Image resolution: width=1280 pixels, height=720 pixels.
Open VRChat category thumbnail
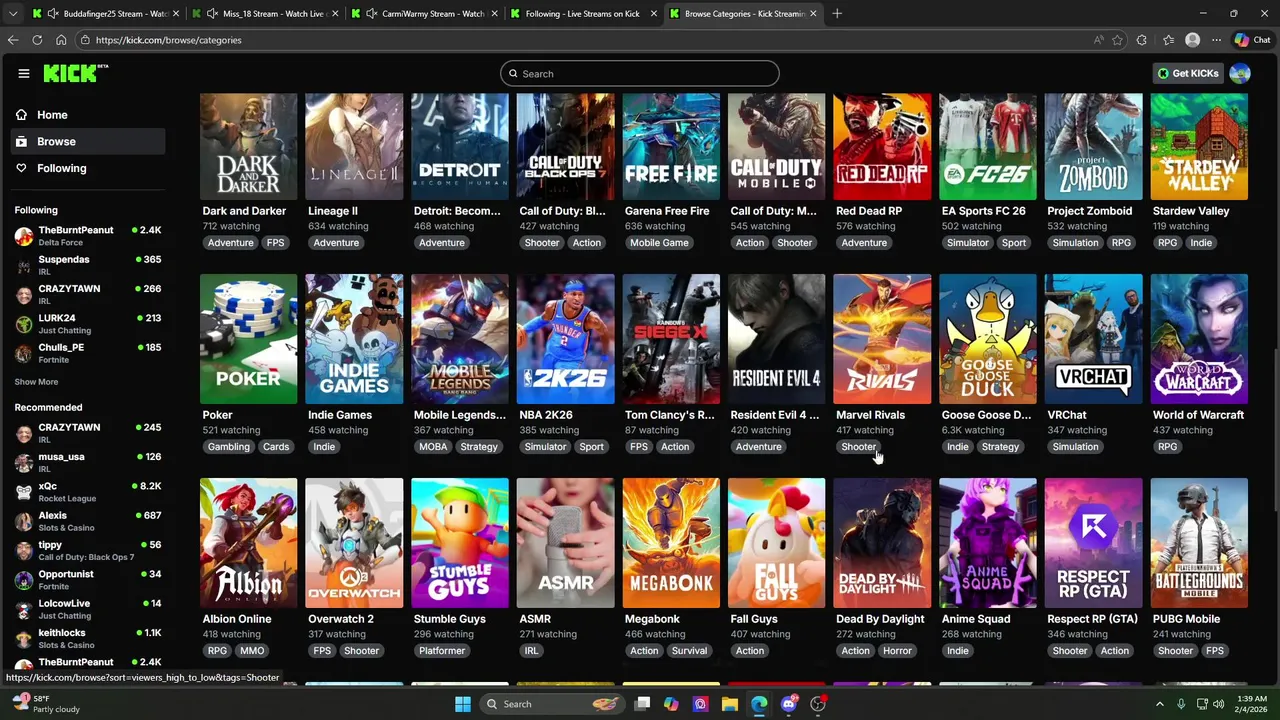point(1094,339)
